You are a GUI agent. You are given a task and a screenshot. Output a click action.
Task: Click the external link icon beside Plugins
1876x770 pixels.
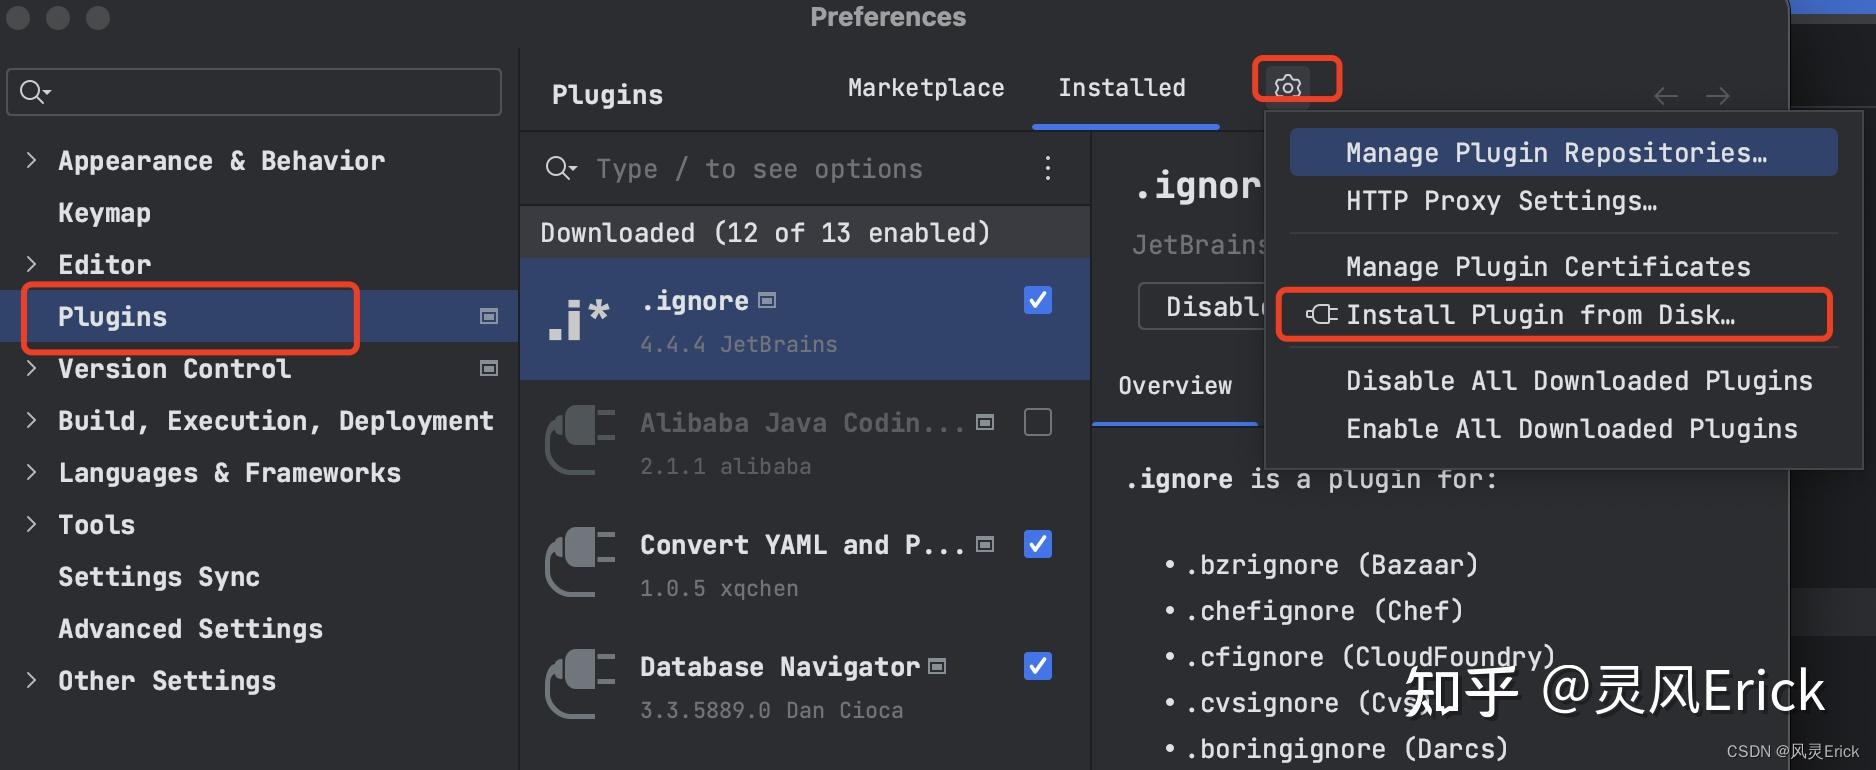pos(489,316)
